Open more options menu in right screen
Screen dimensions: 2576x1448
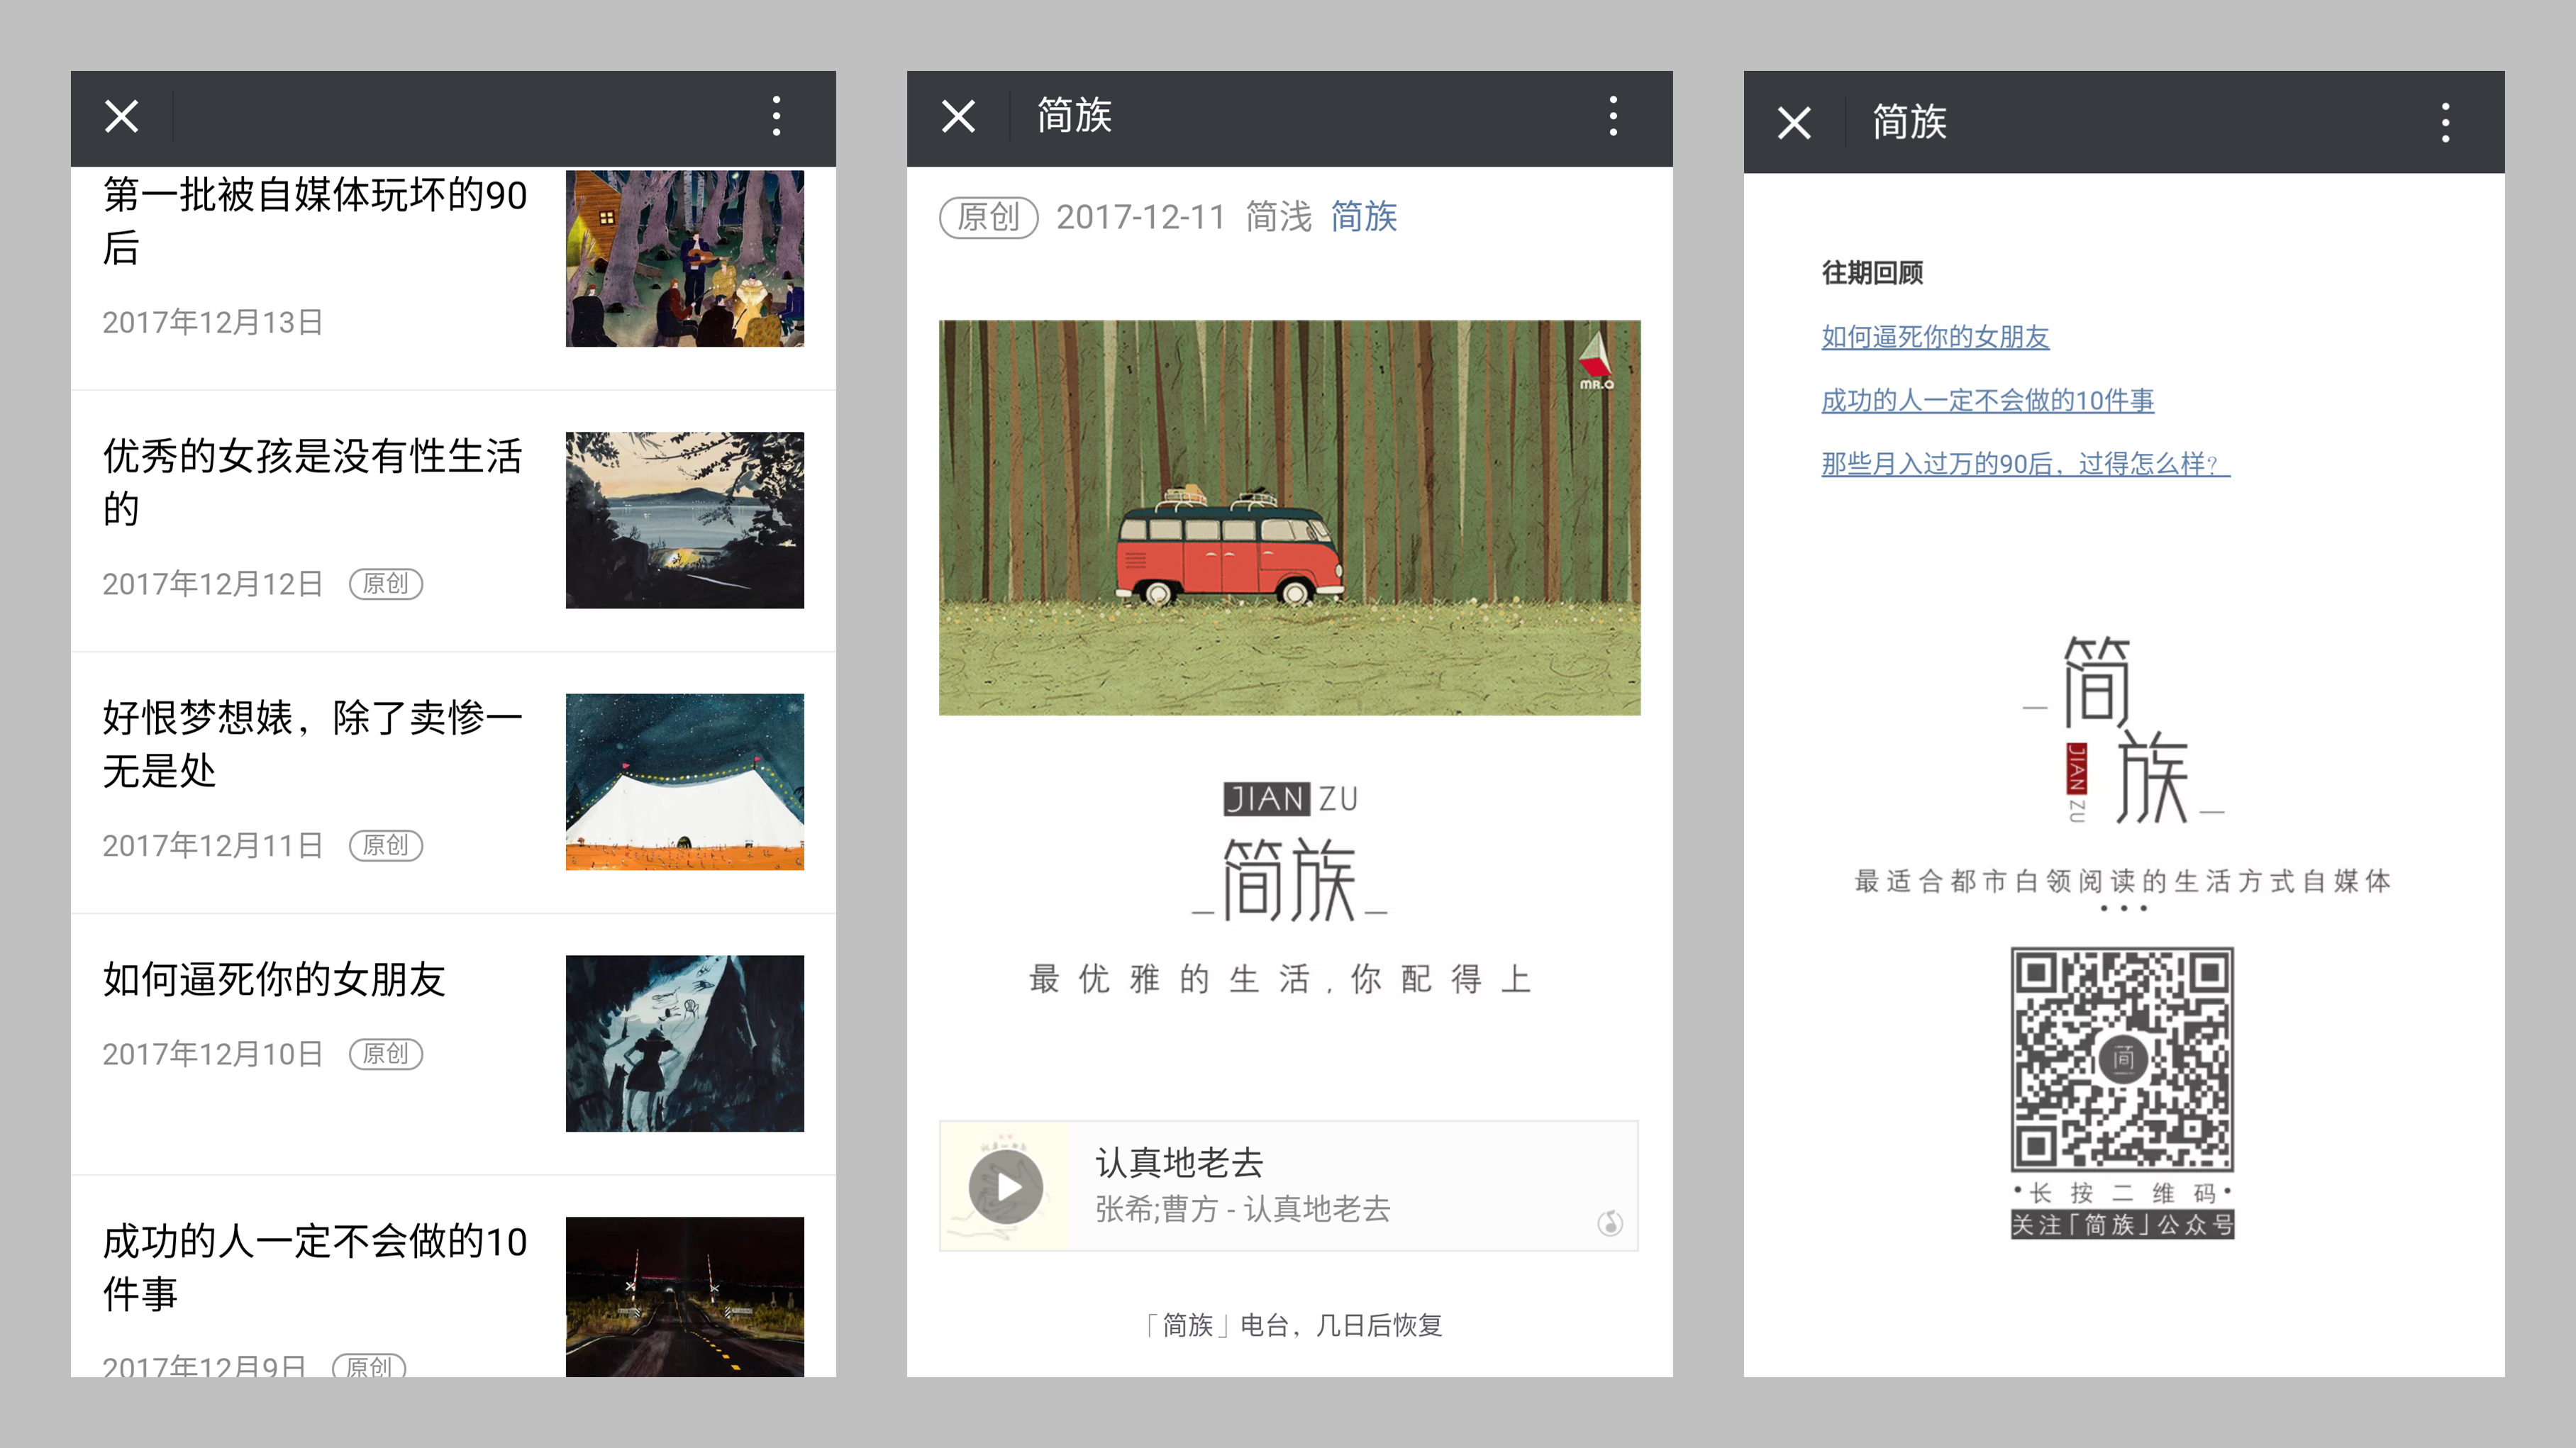tap(2446, 123)
